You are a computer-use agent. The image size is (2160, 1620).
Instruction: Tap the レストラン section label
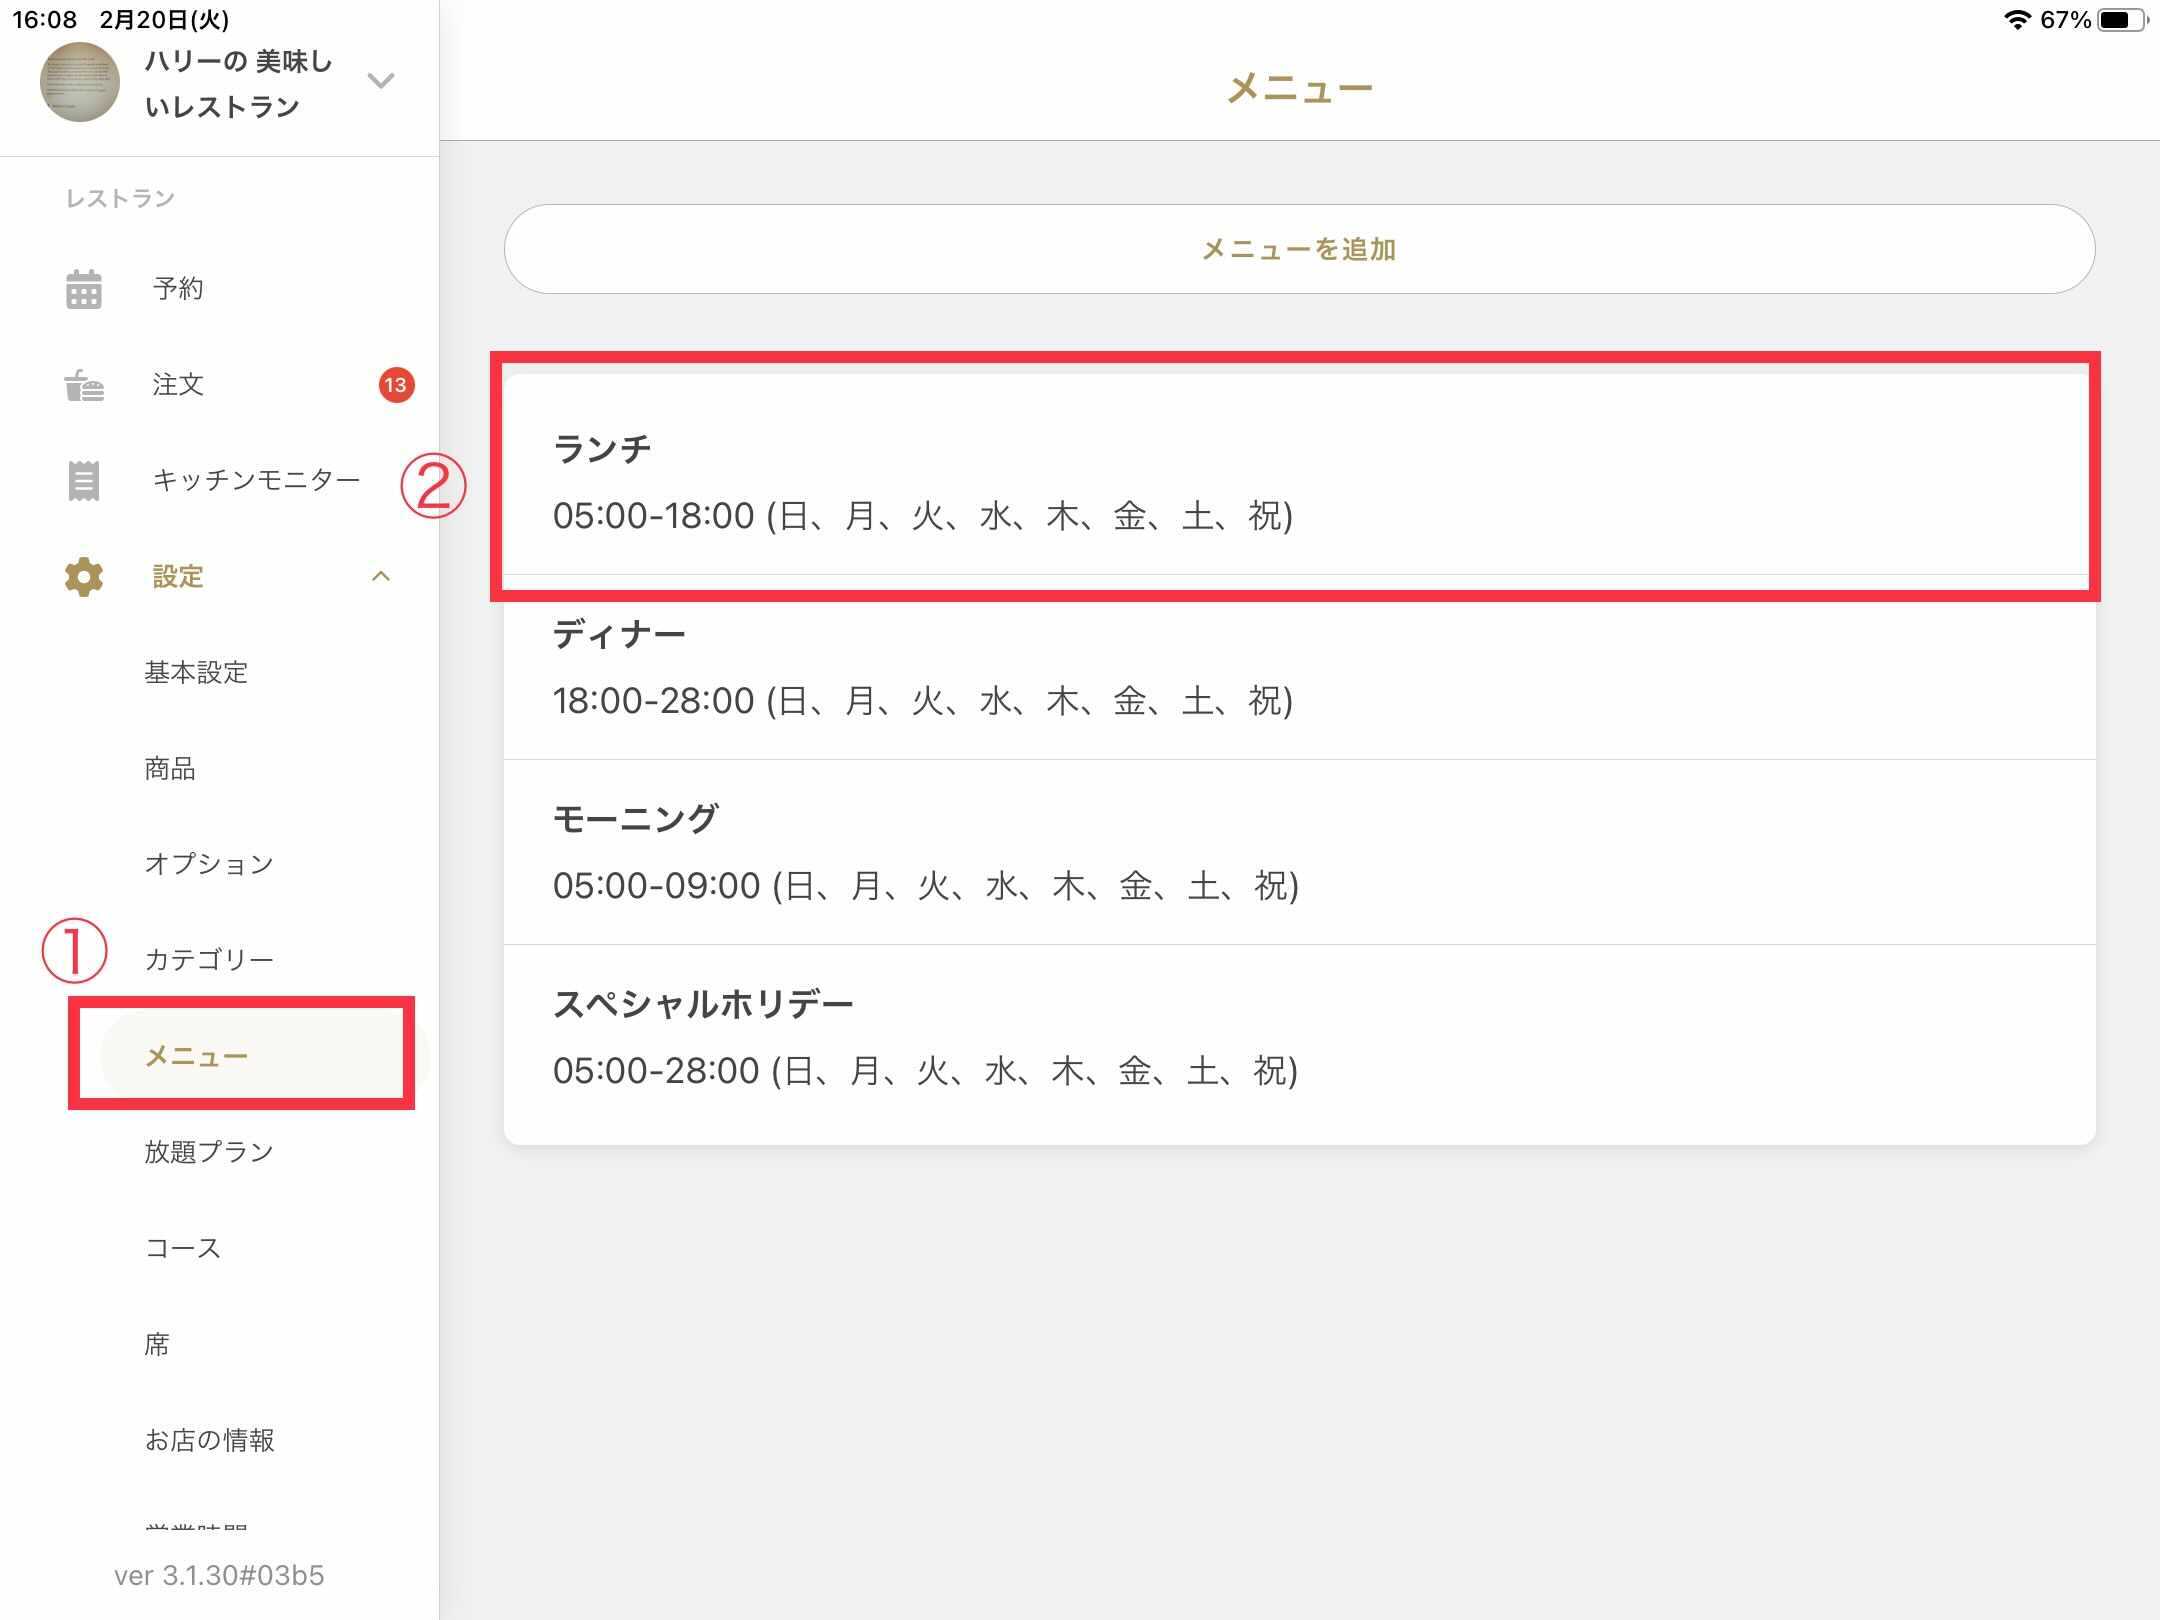(120, 199)
